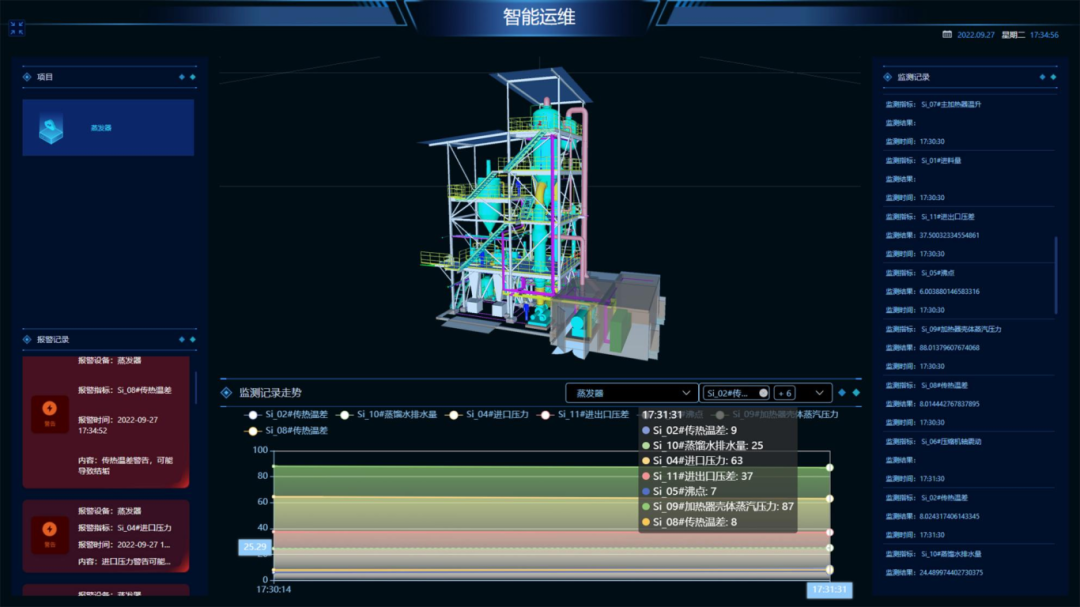The height and width of the screenshot is (607, 1080).
Task: Click the calendar icon beside the date
Action: pyautogui.click(x=947, y=35)
